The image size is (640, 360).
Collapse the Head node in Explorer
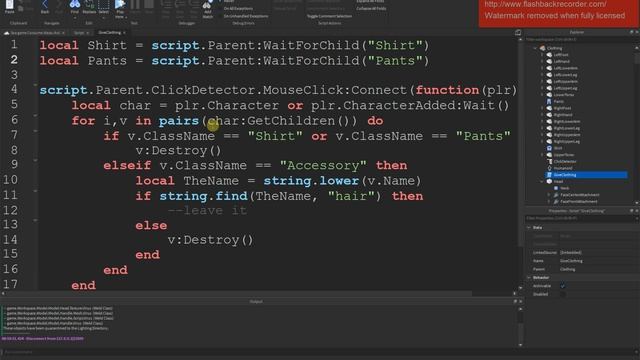click(x=542, y=182)
